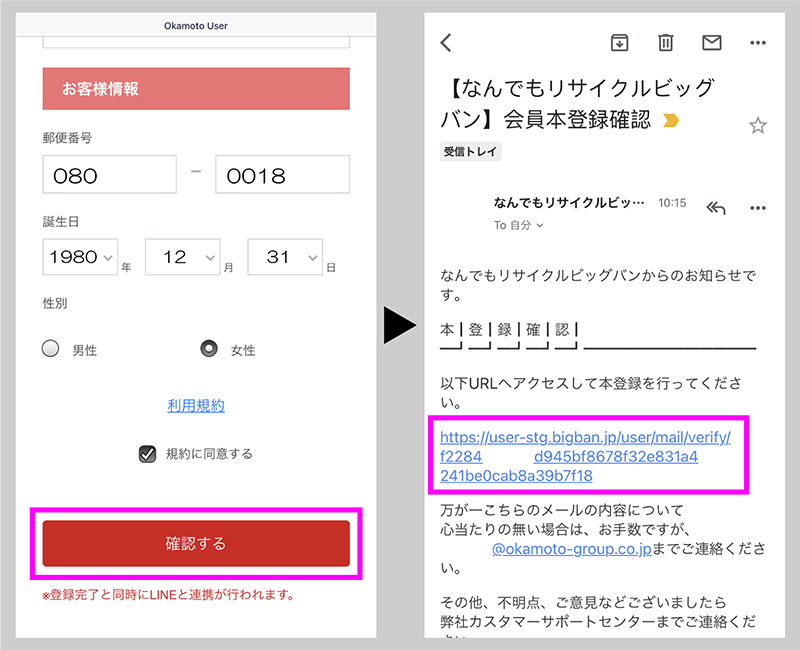Tap the yellow importance marker beside subject

pyautogui.click(x=671, y=121)
